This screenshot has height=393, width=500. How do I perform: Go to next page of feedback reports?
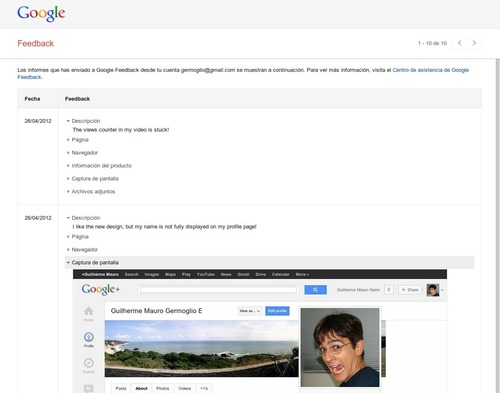coord(474,43)
